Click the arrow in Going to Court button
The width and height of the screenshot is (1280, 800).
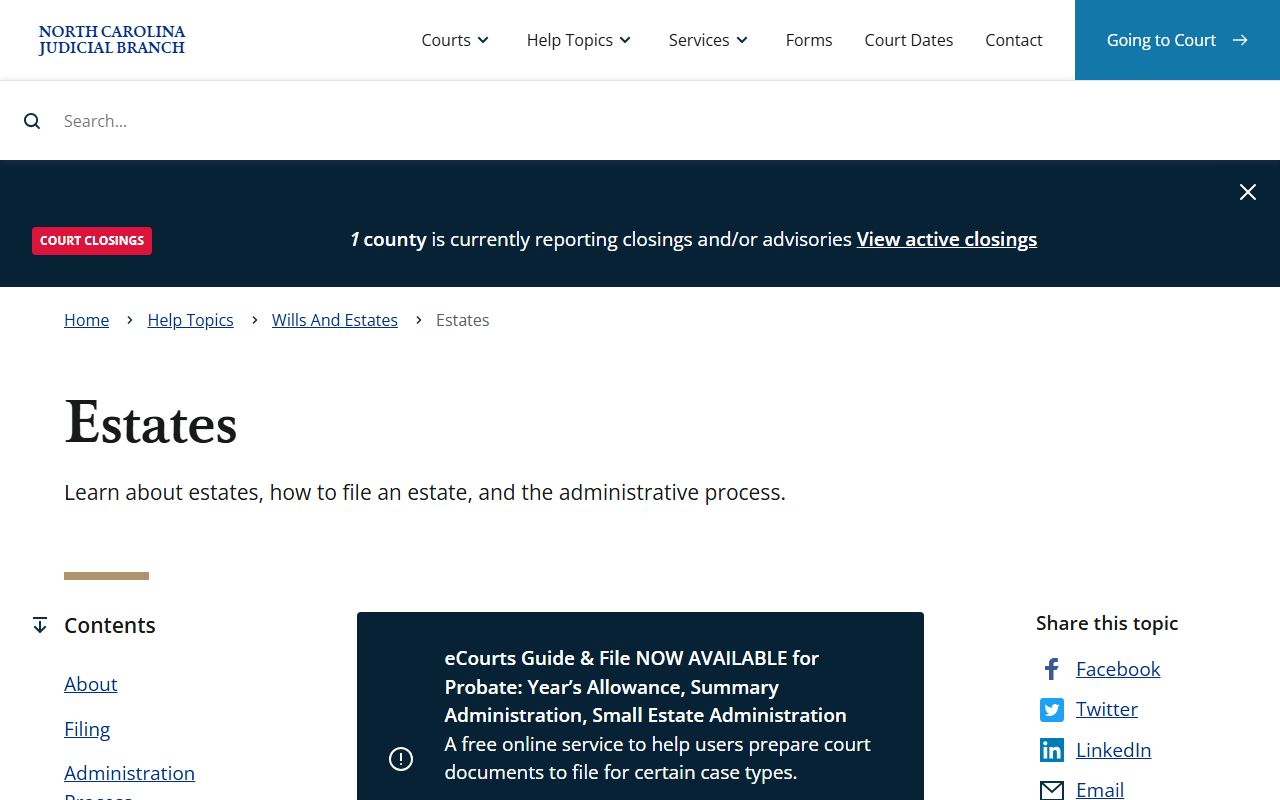point(1240,40)
